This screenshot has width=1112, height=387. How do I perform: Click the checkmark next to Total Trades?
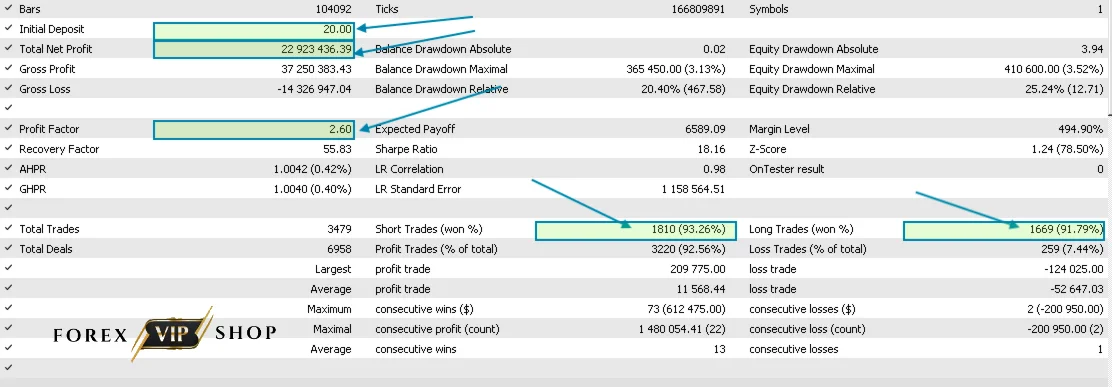tap(8, 229)
